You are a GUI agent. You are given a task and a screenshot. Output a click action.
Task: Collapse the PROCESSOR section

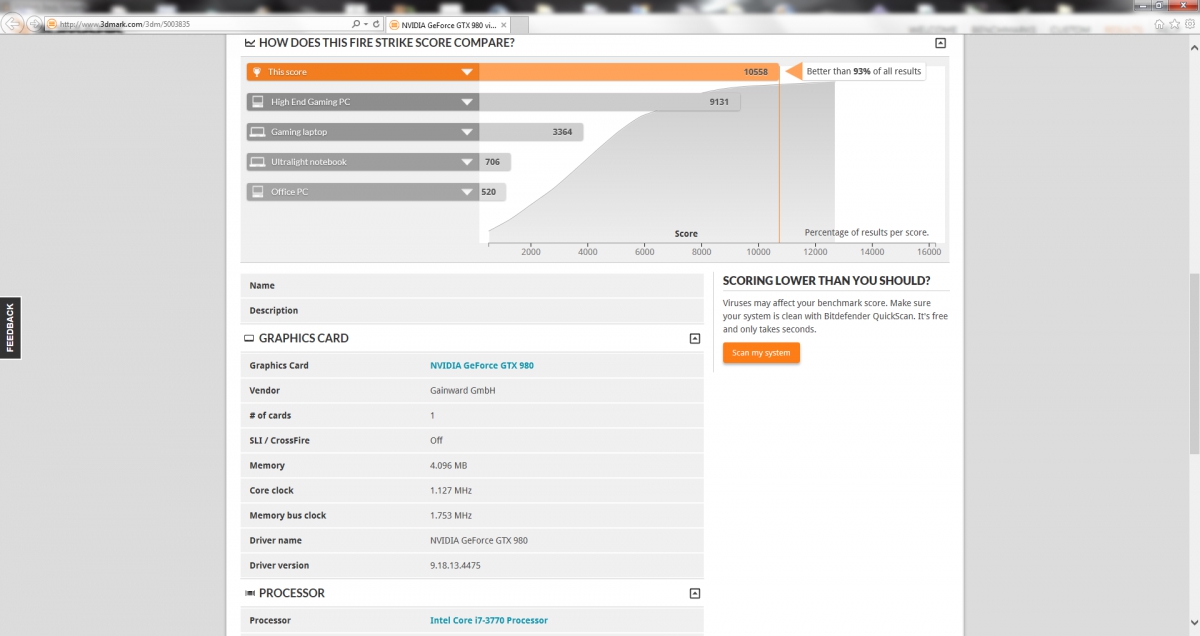[695, 594]
